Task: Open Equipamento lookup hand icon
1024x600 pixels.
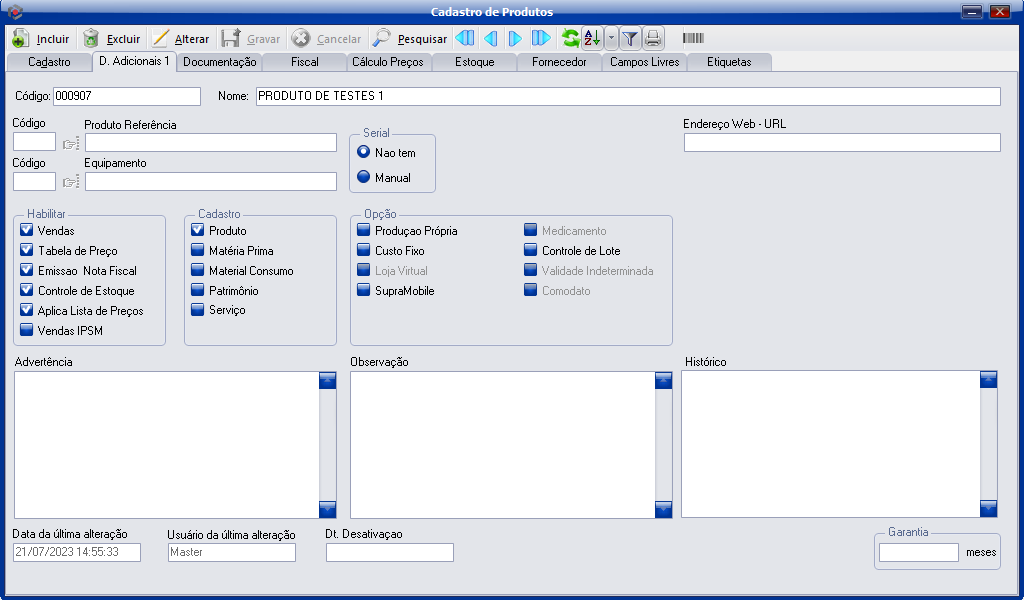Action: tap(70, 182)
